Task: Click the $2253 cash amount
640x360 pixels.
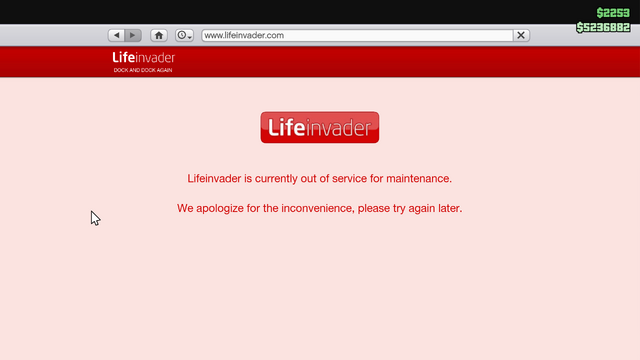Action: pyautogui.click(x=613, y=13)
